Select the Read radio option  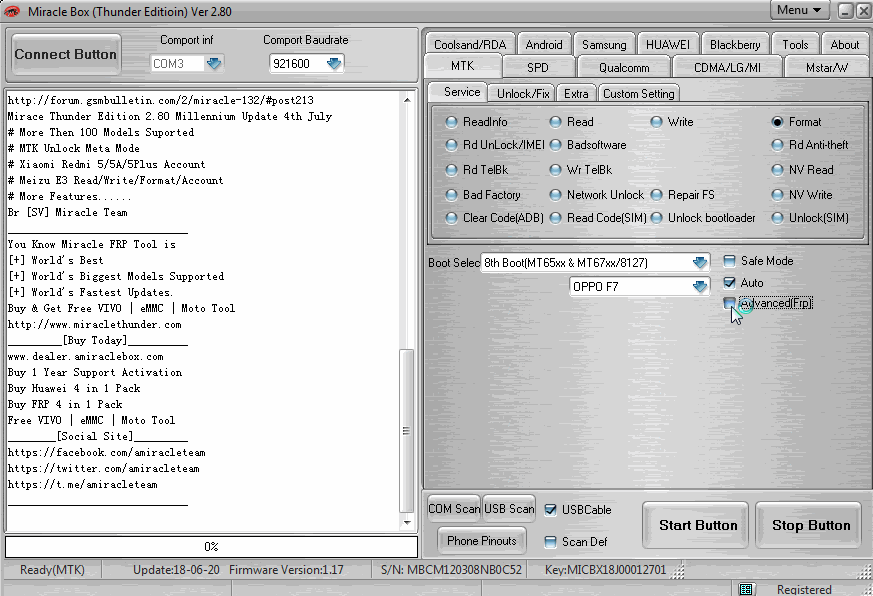[x=555, y=122]
